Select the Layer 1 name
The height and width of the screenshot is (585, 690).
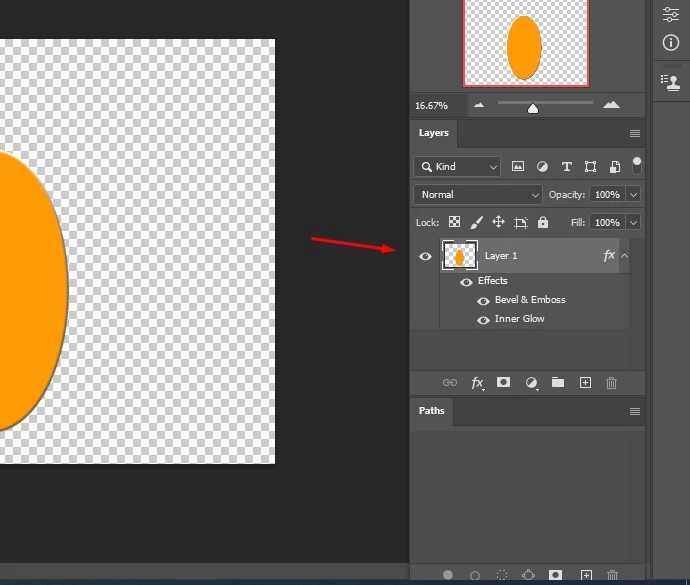point(501,256)
